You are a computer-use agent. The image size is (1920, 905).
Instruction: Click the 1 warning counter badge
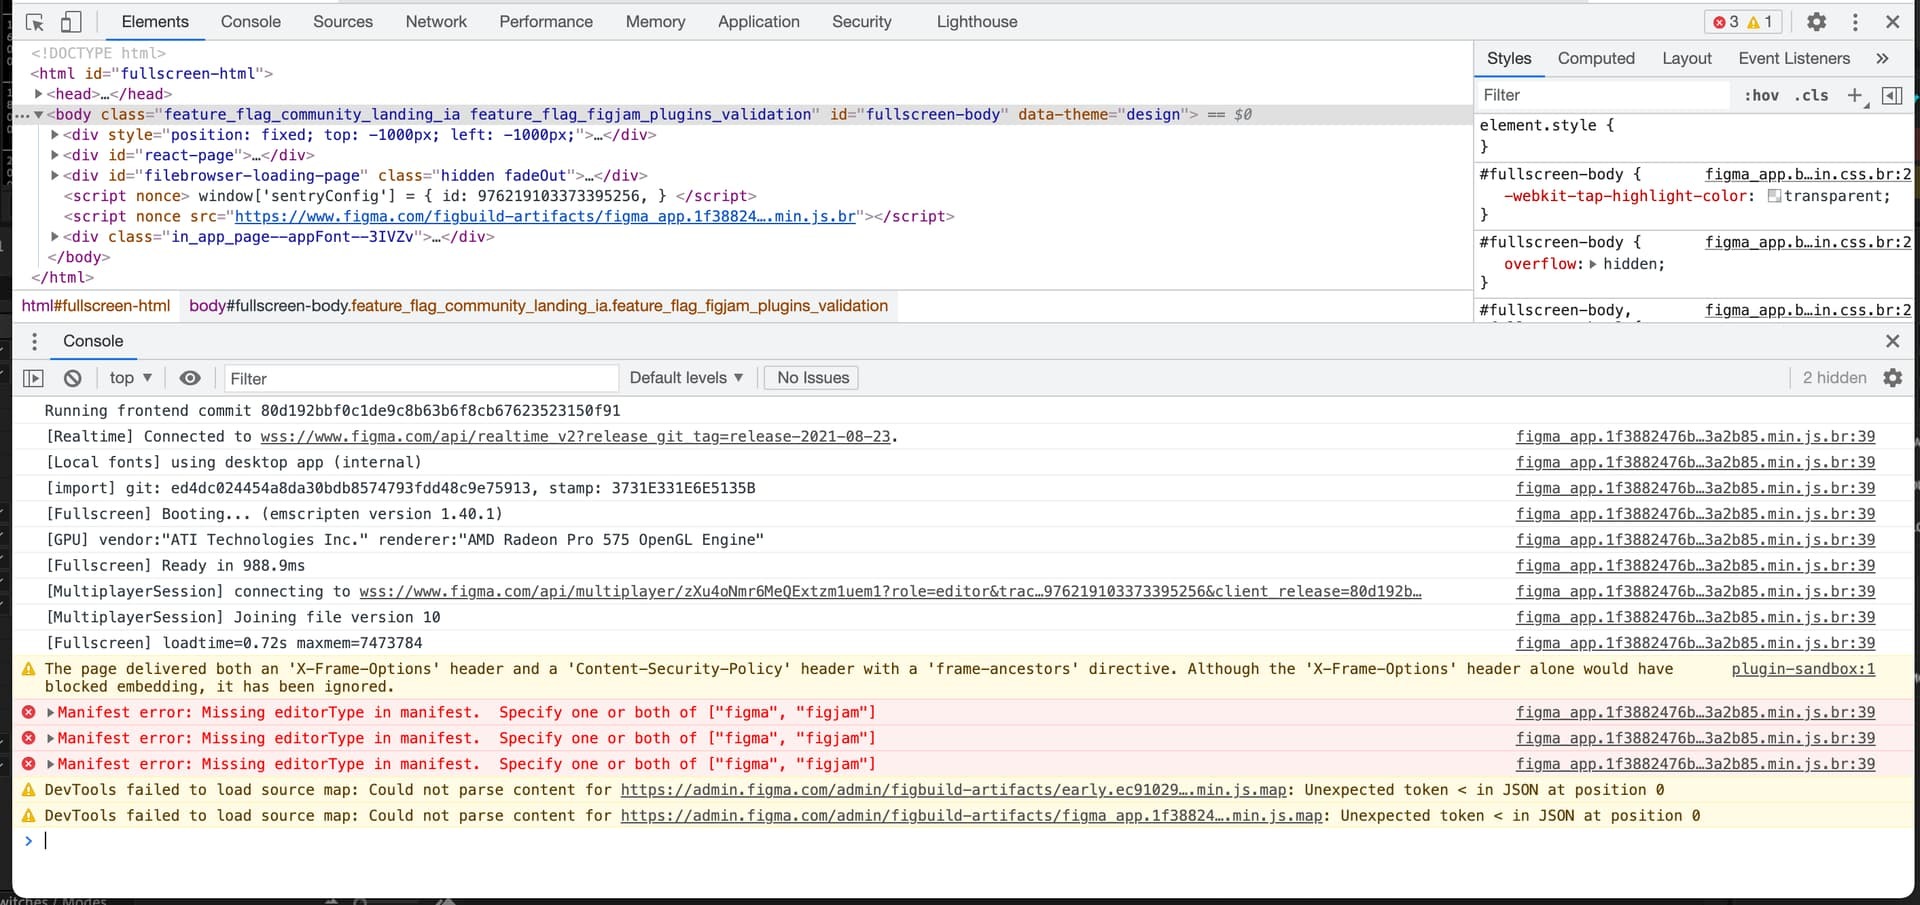1760,22
